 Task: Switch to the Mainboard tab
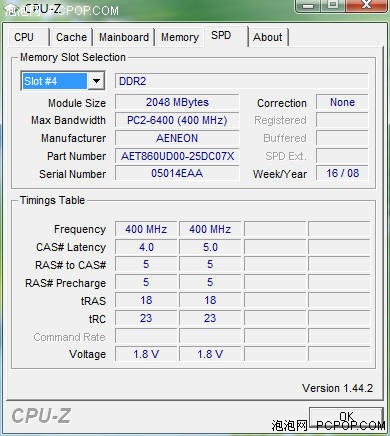[x=124, y=37]
